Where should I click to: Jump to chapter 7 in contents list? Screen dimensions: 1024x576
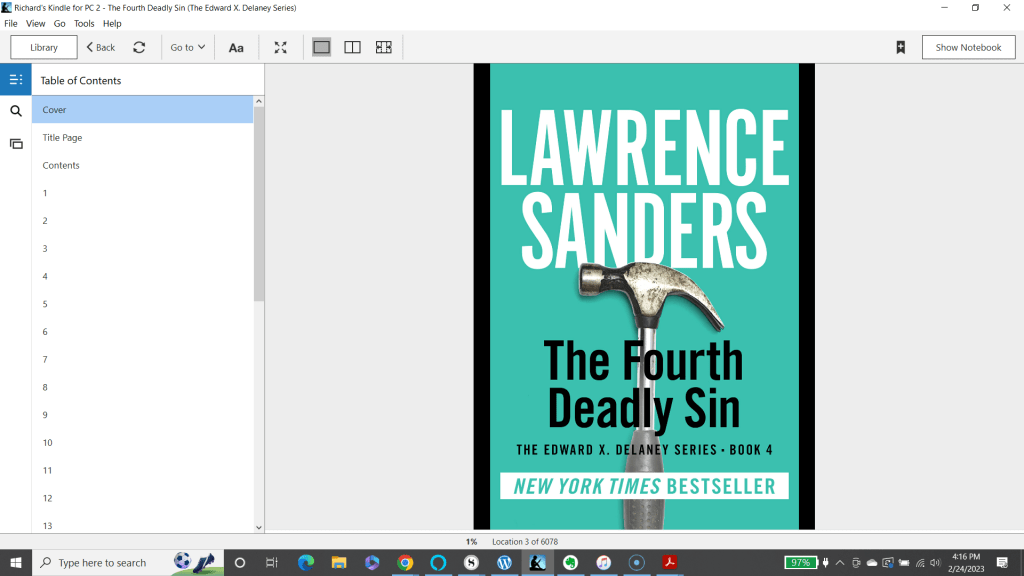[45, 359]
